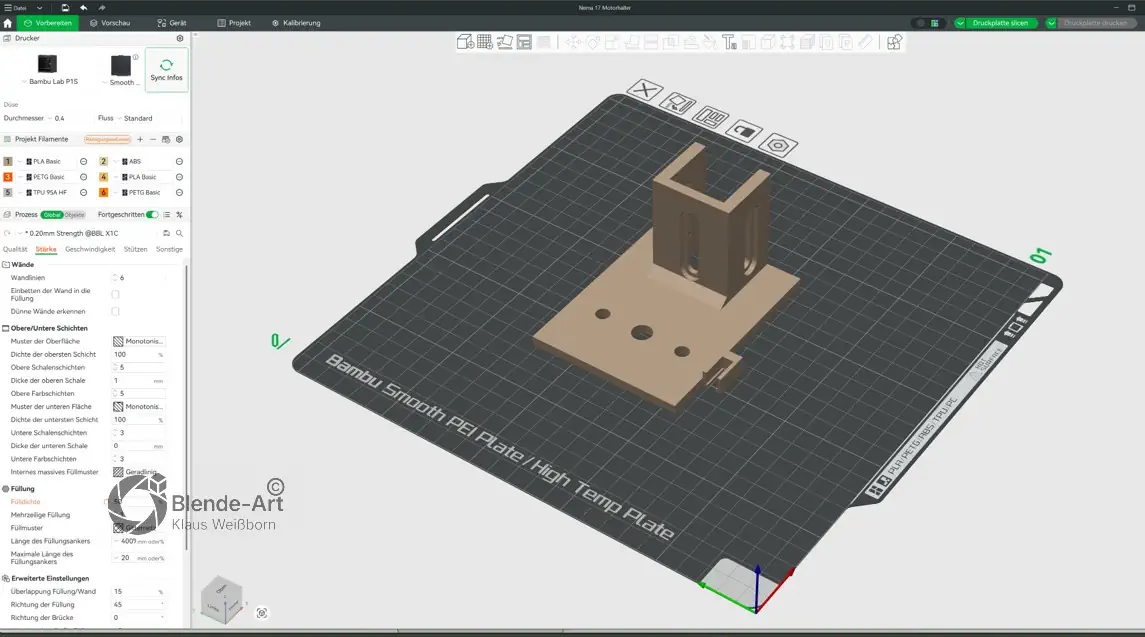1145x637 pixels.
Task: Click the orange filament 3 color swatch
Action: coord(8,177)
